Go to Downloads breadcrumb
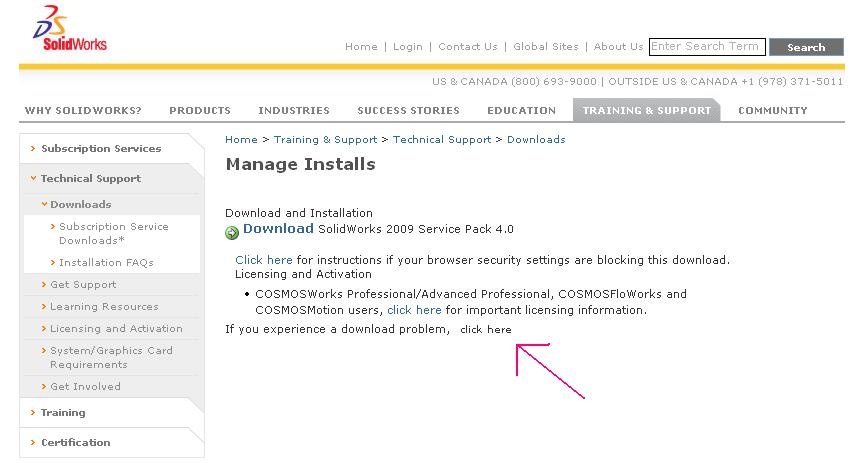This screenshot has height=467, width=868. coord(536,140)
